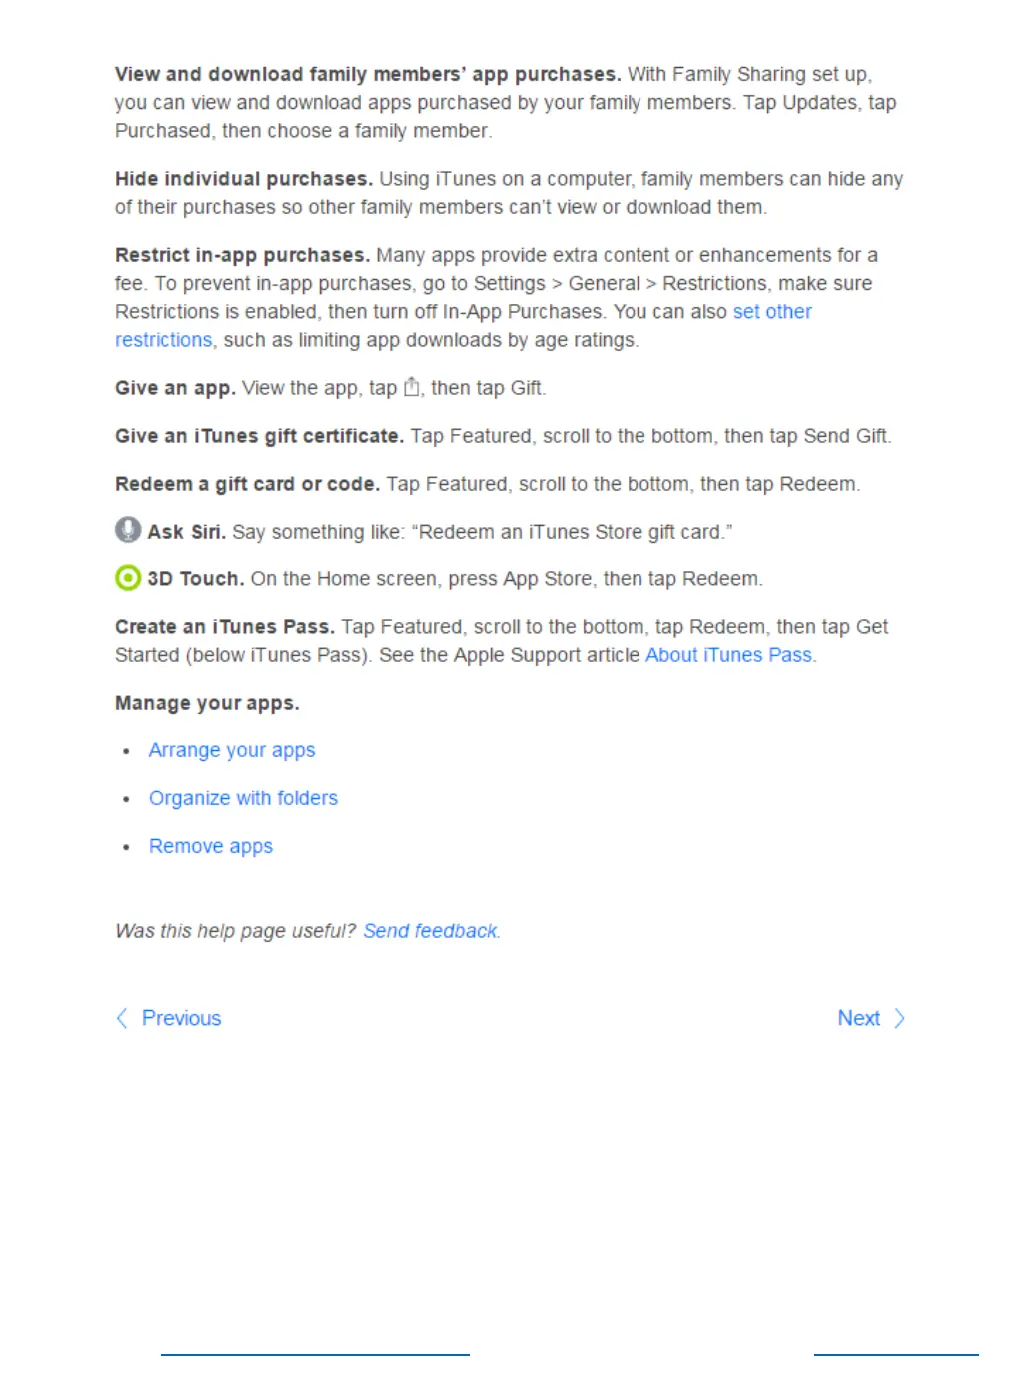Go to the Next page
1022x1382 pixels.
pyautogui.click(x=859, y=1018)
